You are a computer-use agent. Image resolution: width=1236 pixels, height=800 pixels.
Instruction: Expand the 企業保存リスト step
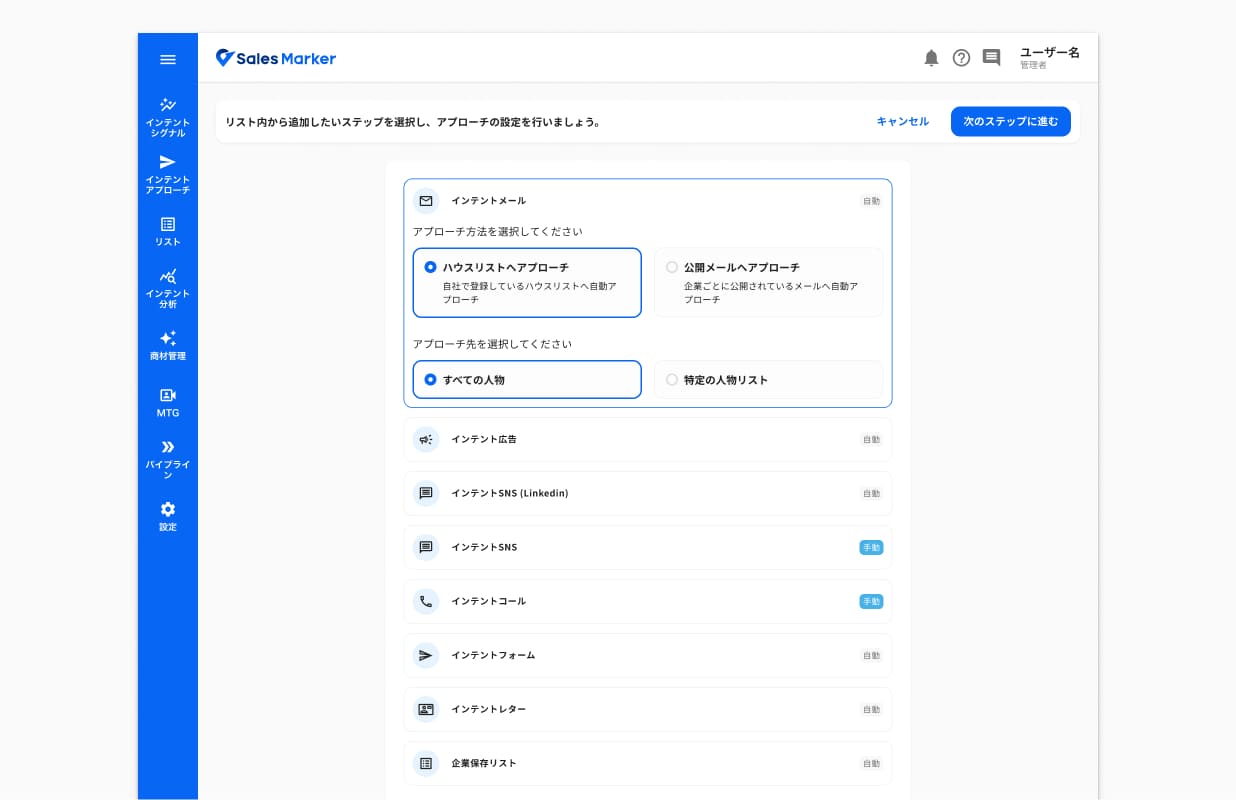click(x=648, y=763)
